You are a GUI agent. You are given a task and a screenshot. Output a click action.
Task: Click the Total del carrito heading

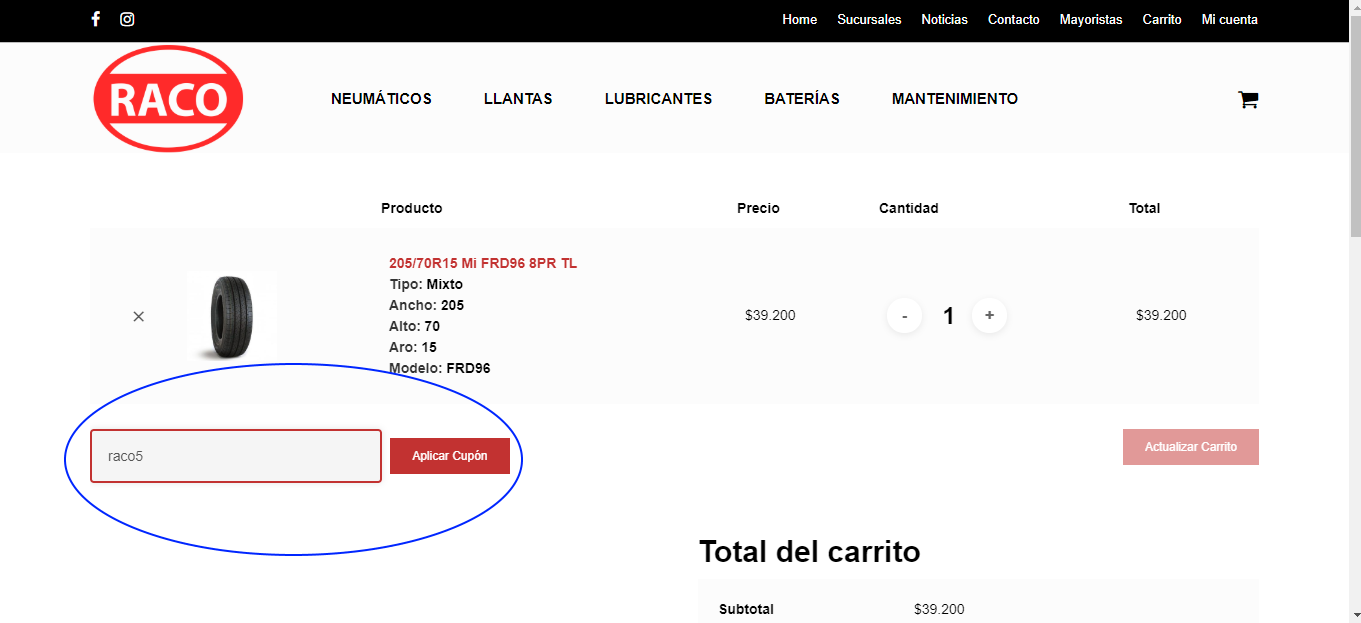click(x=809, y=552)
